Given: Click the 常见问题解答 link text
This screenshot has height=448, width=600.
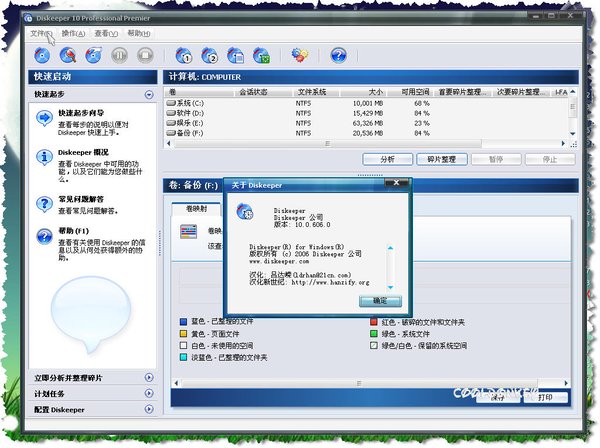Looking at the screenshot, I should point(81,199).
